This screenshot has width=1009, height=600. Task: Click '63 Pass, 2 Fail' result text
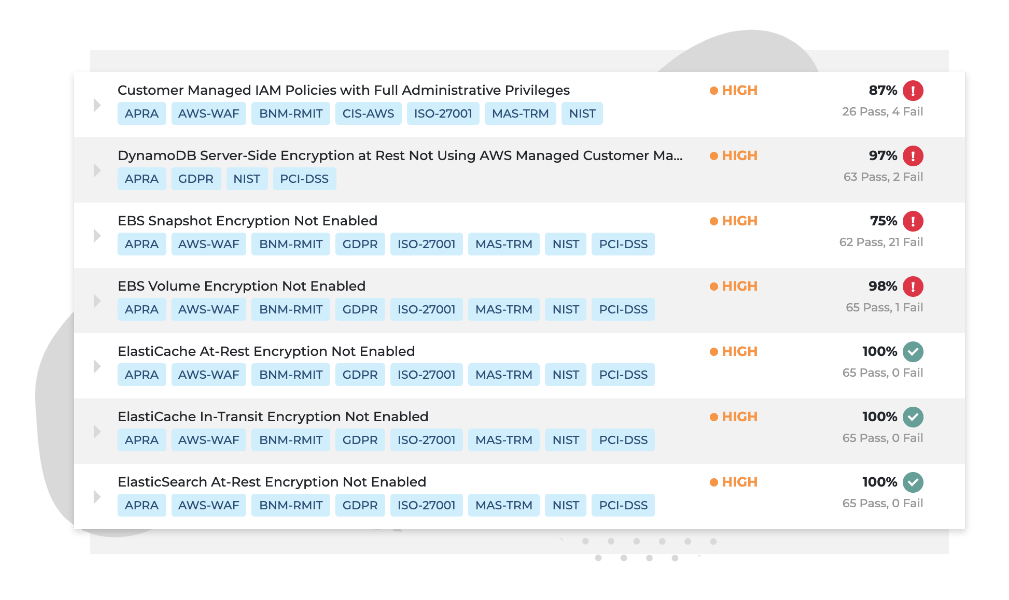[x=883, y=176]
